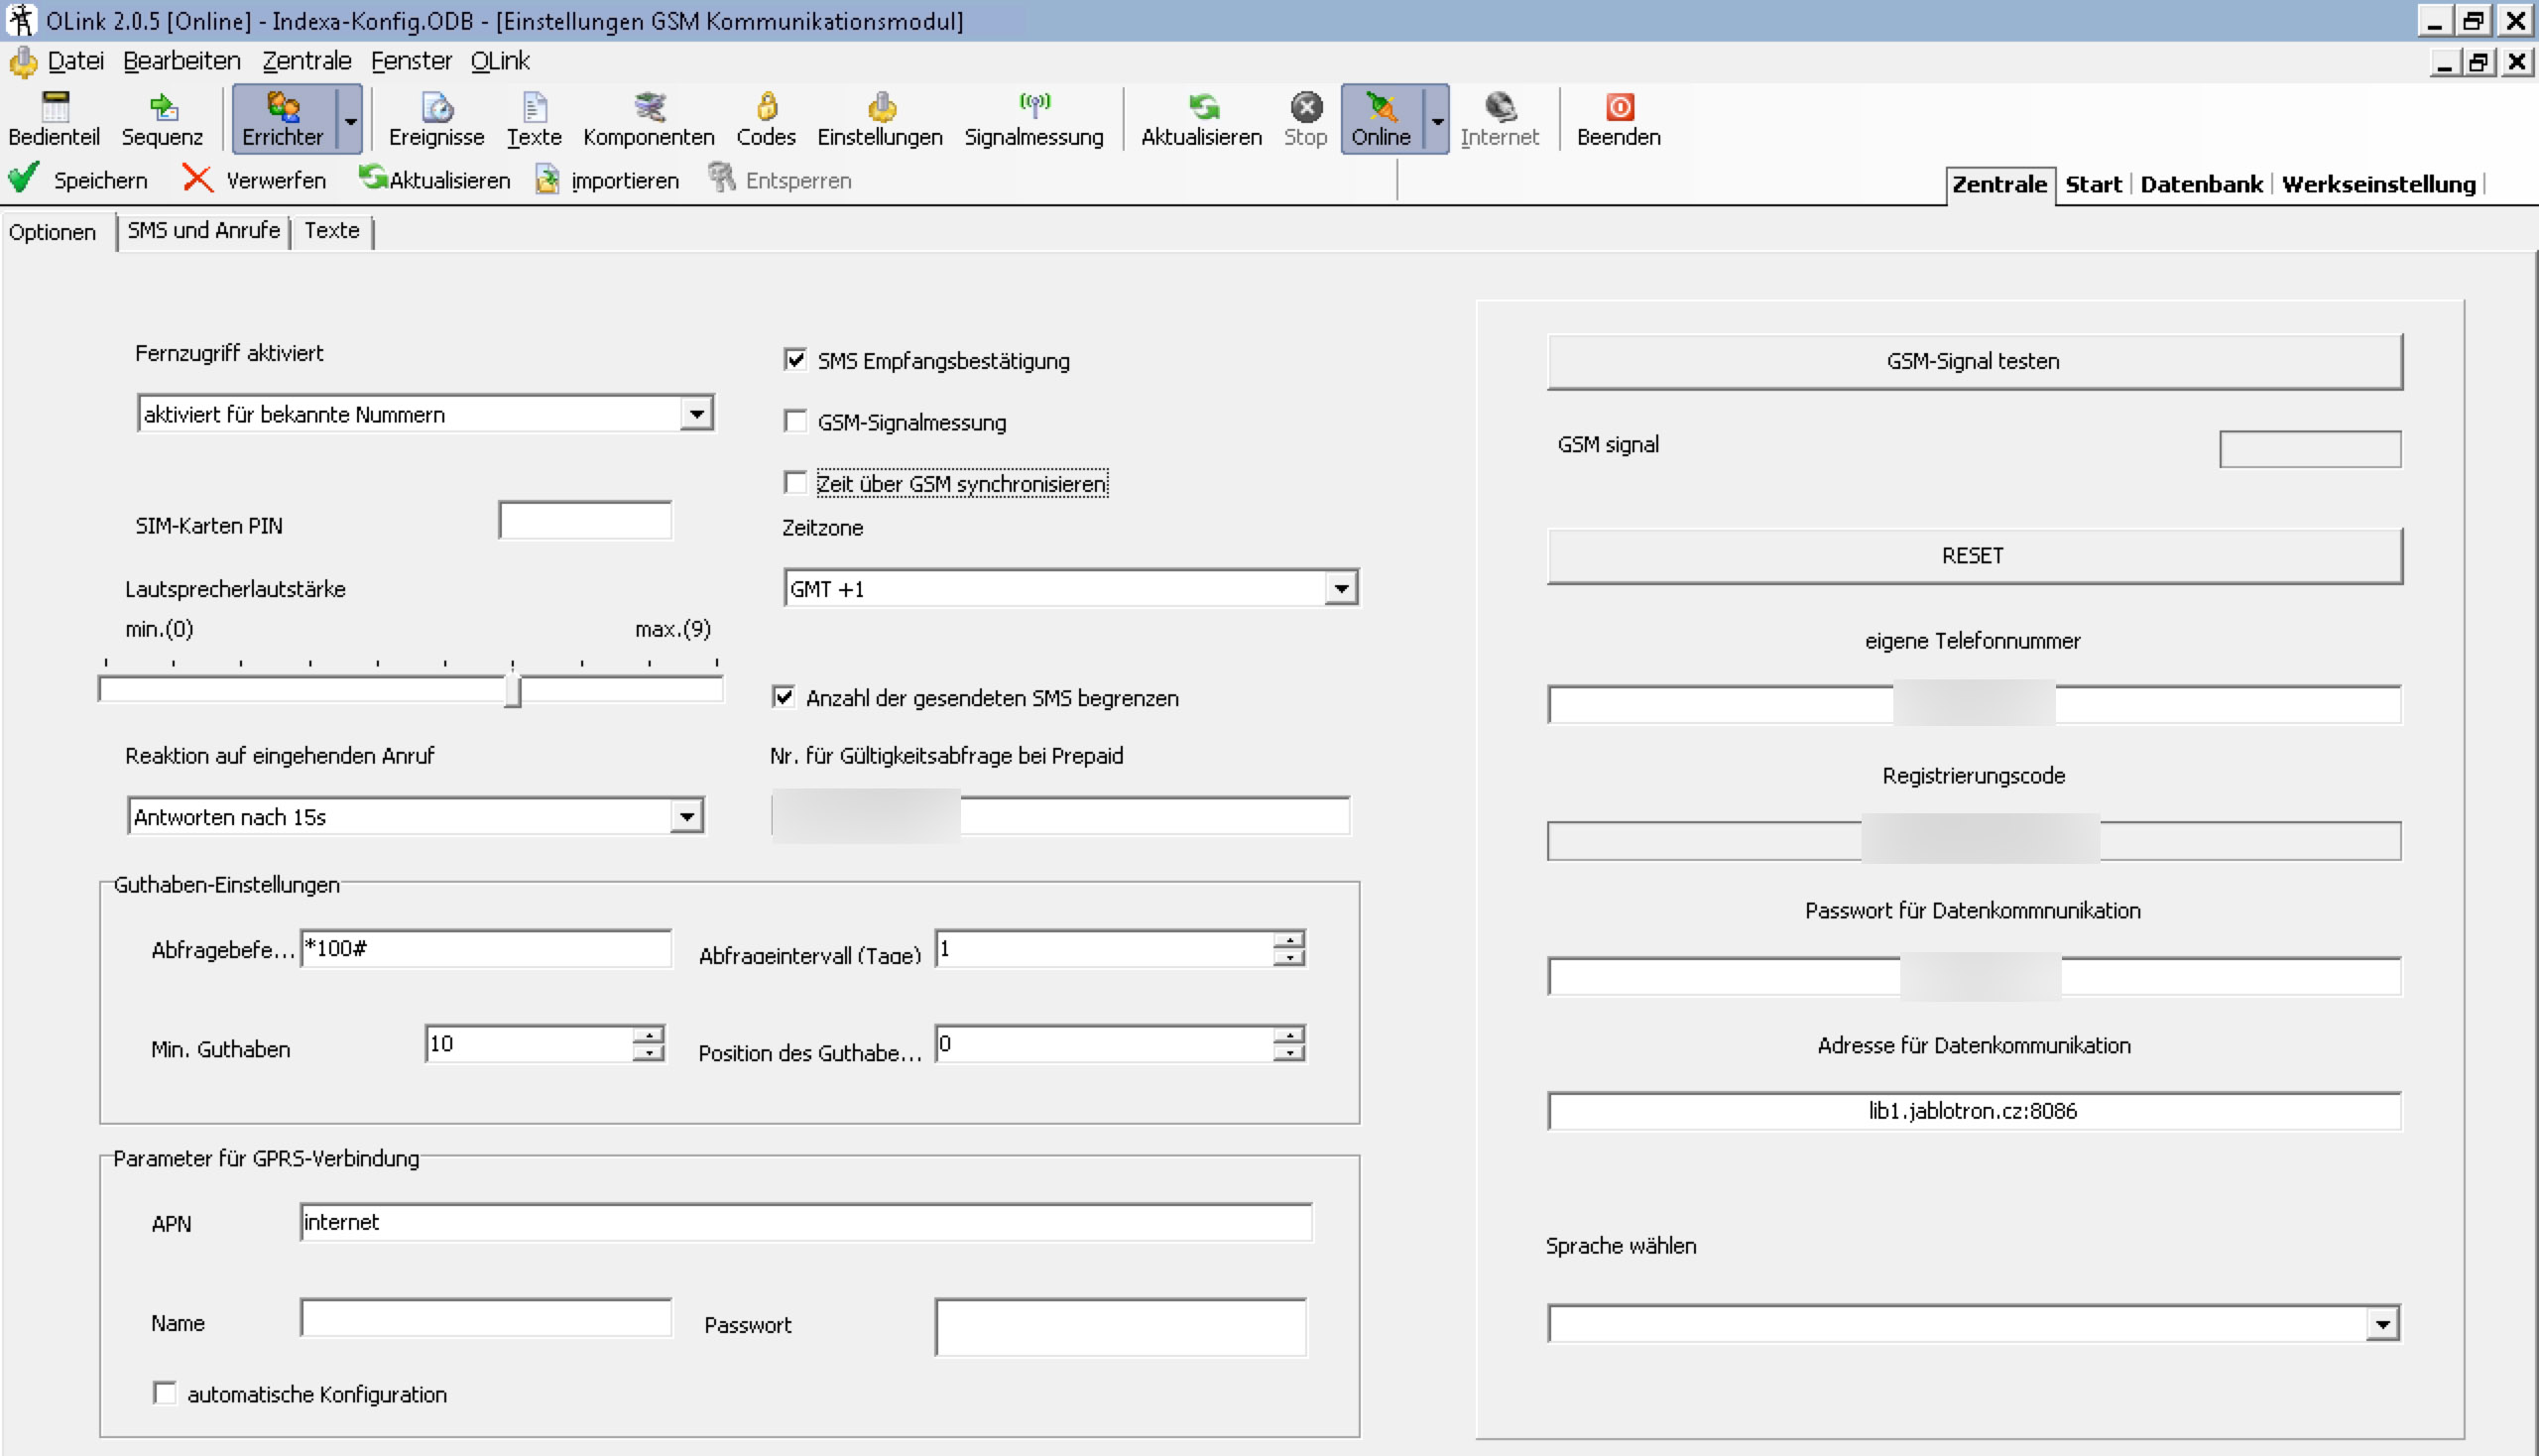Image resolution: width=2539 pixels, height=1456 pixels.
Task: Click the Lautsprecherlautstärke slider handle
Action: (x=512, y=690)
